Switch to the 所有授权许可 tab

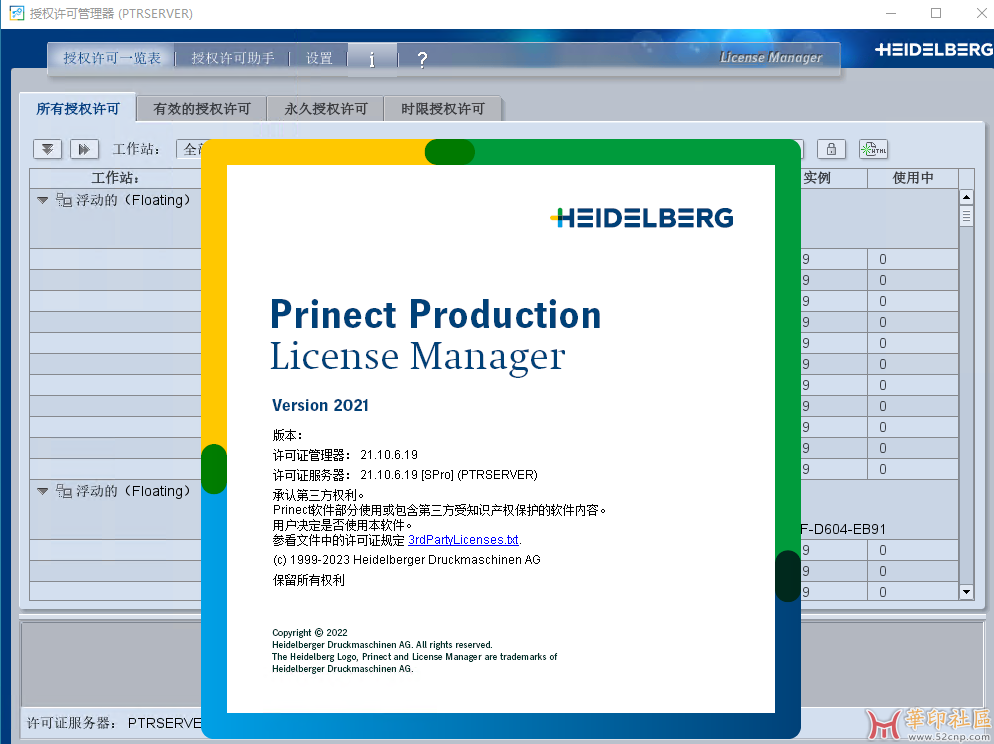pos(78,108)
